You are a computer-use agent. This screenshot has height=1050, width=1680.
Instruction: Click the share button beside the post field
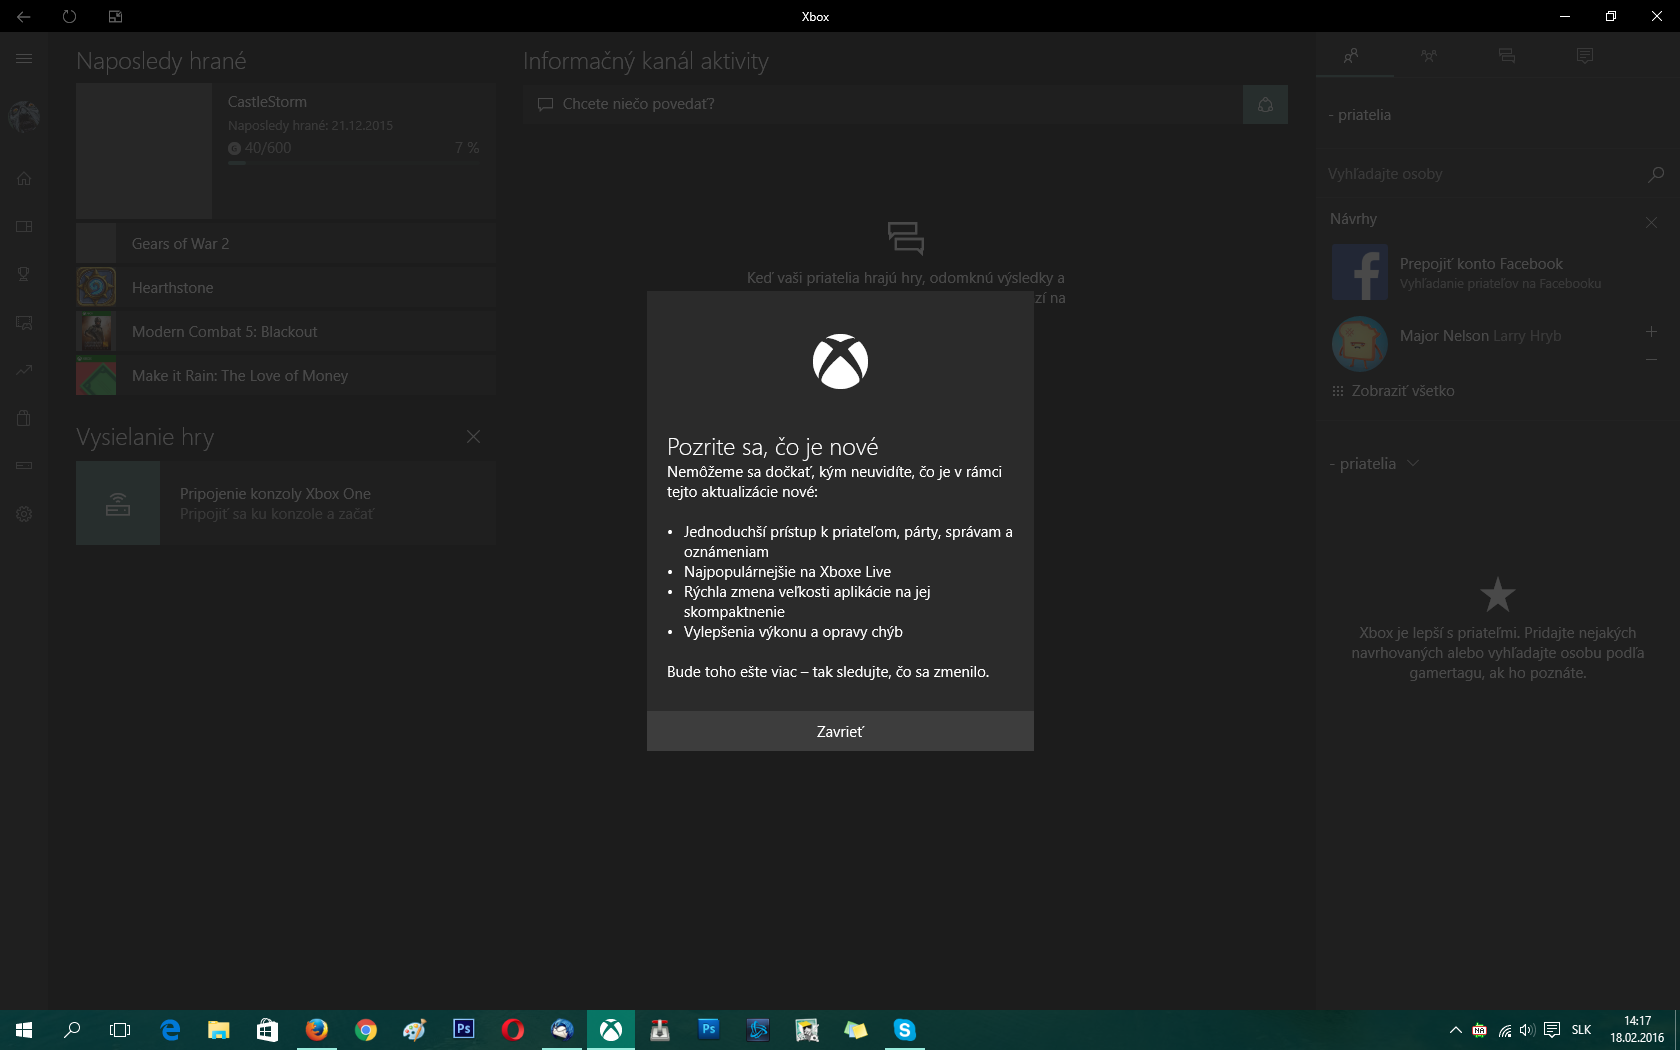point(1265,104)
